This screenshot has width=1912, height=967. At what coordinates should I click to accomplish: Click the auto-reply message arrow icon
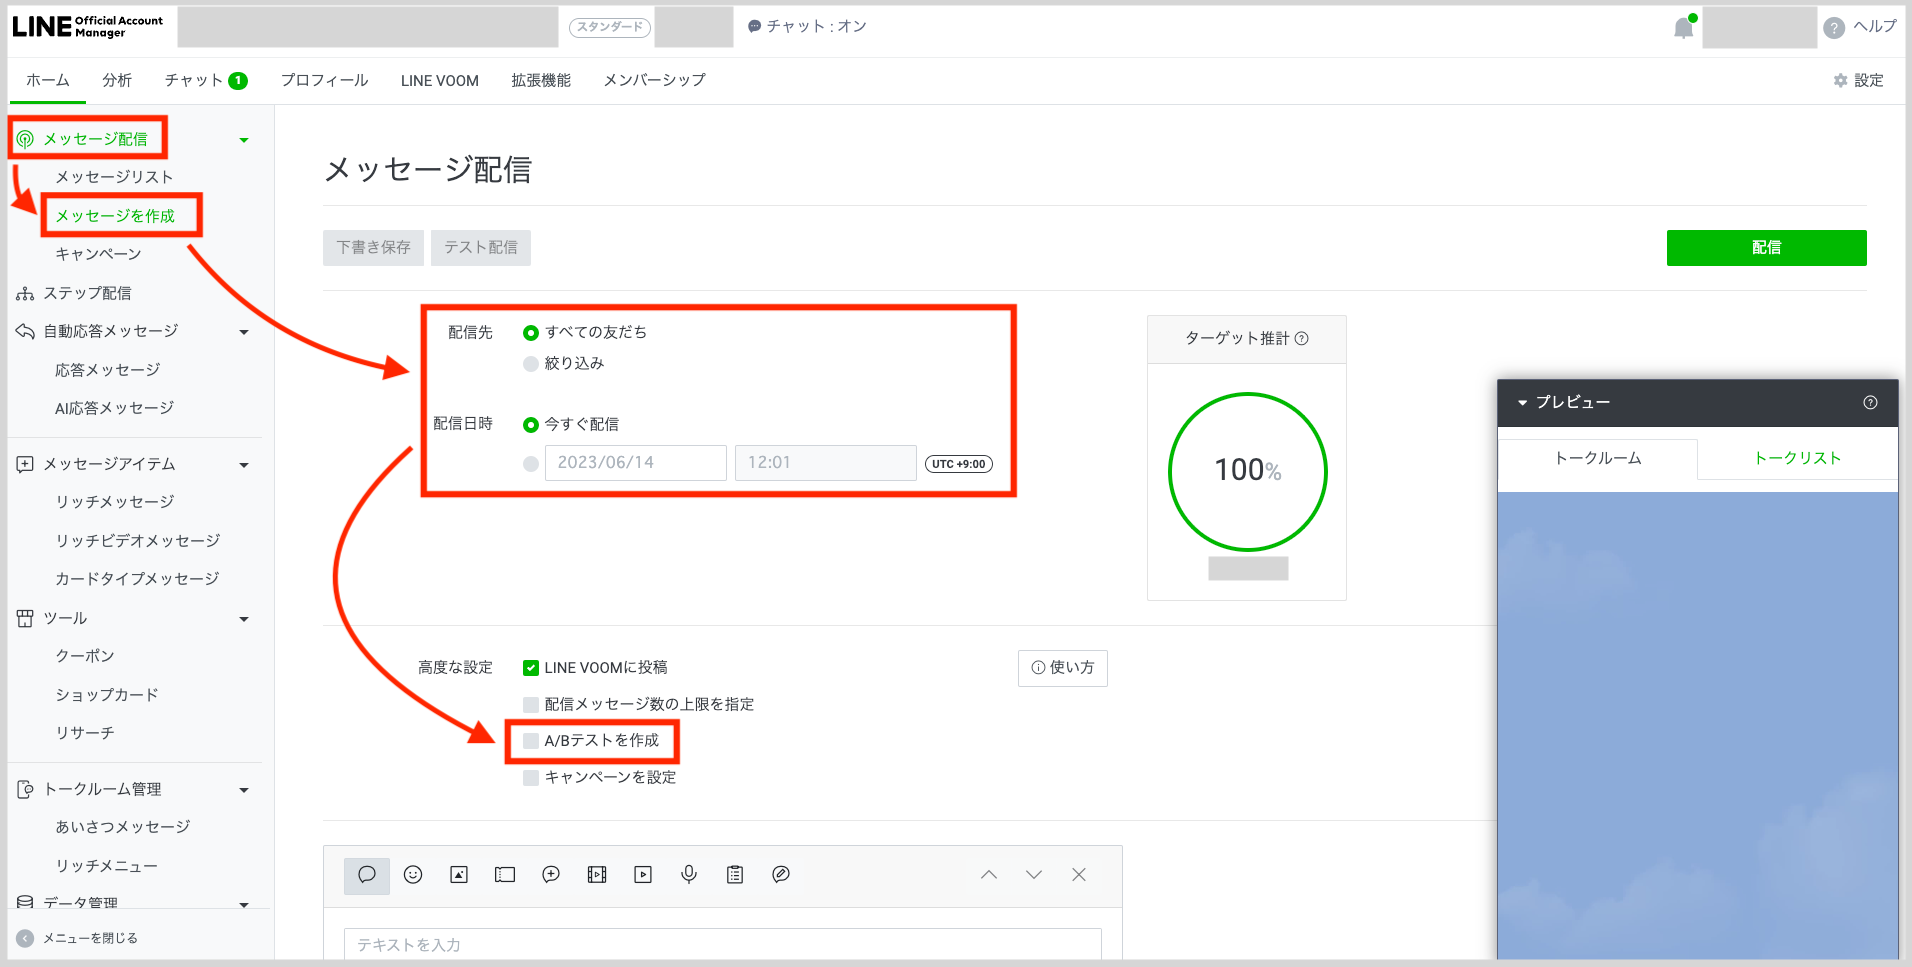tap(25, 331)
